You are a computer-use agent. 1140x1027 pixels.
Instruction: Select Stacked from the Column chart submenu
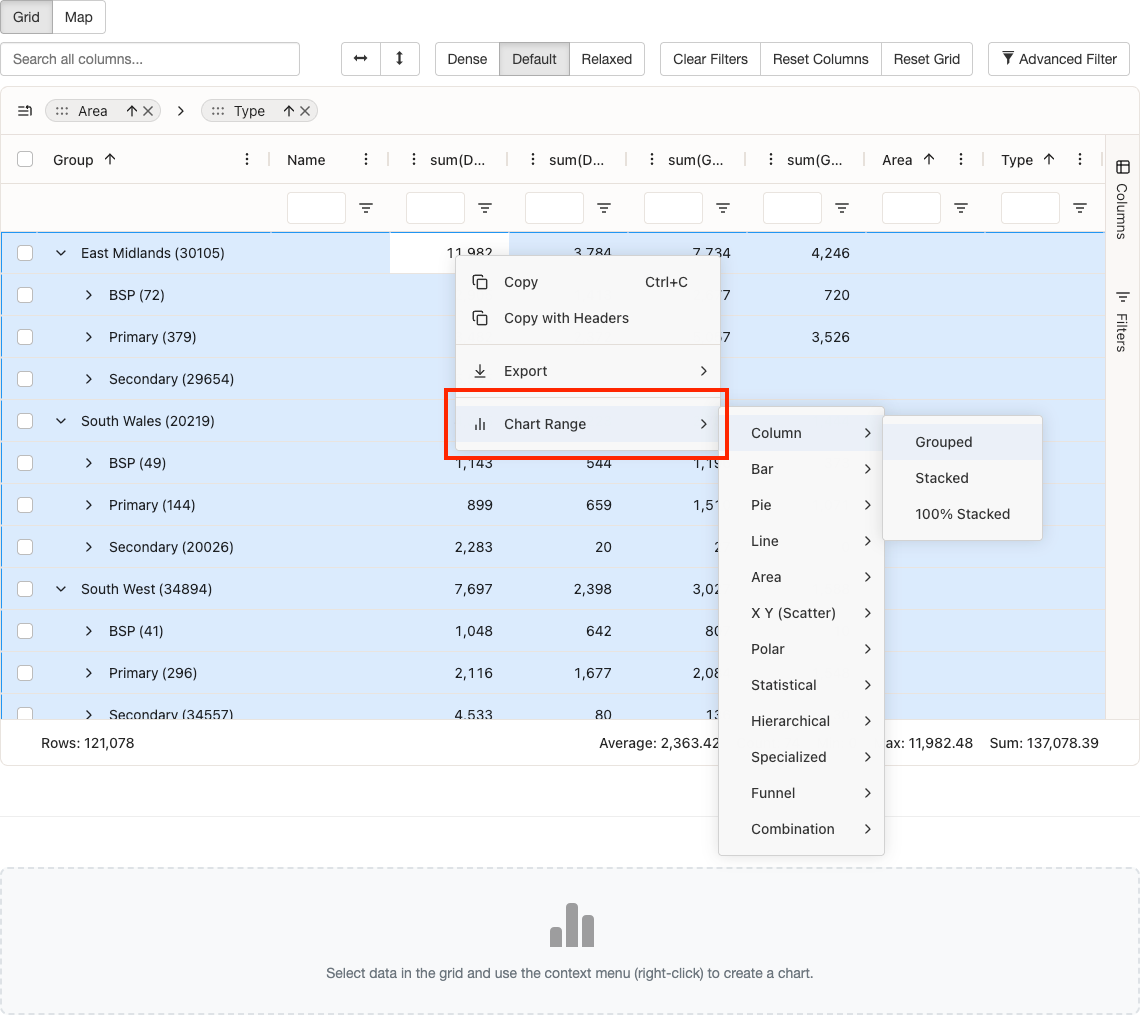coord(940,478)
